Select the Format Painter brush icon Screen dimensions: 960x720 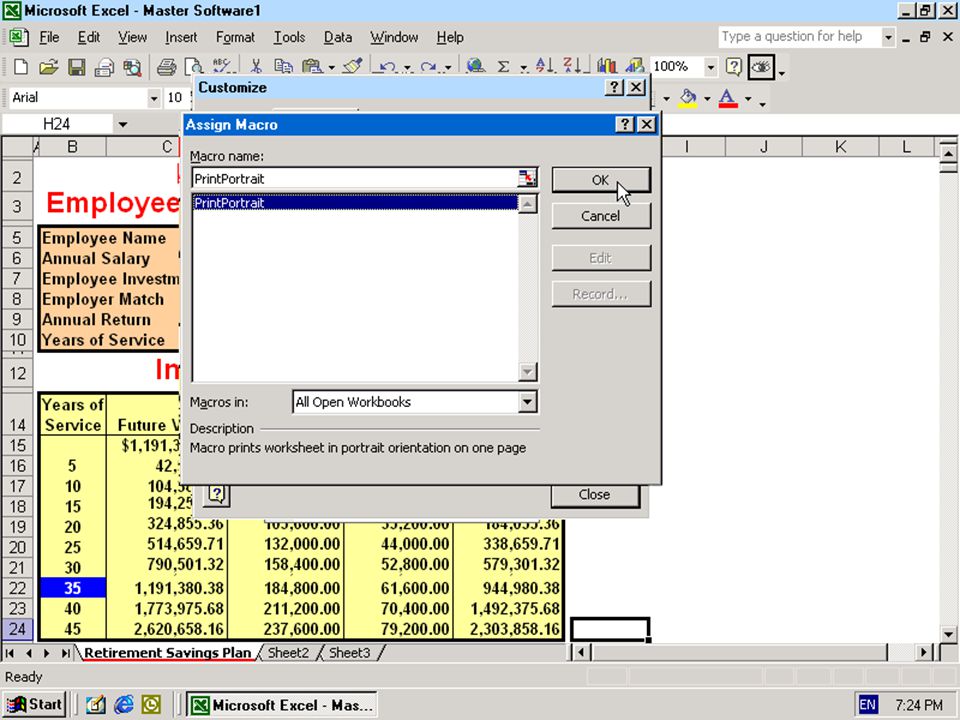click(353, 67)
